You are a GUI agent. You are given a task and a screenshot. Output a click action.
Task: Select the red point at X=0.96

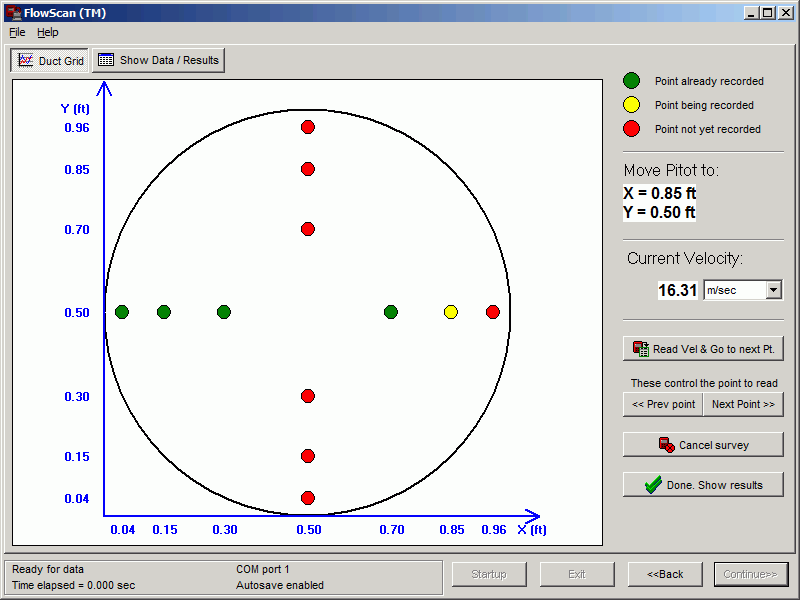[493, 312]
